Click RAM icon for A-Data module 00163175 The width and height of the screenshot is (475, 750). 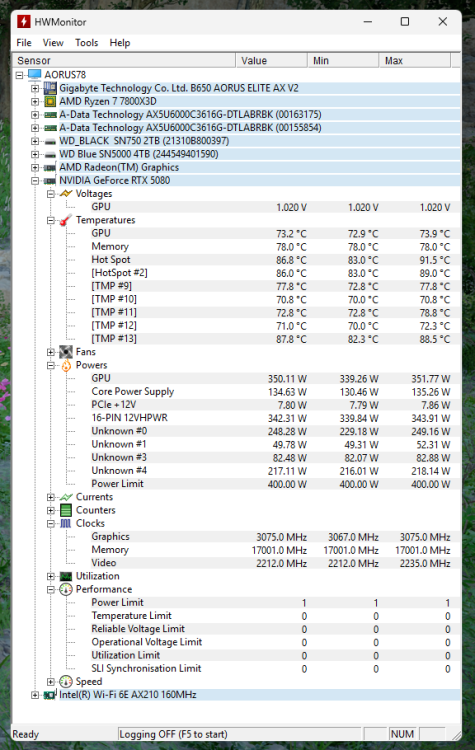[50, 115]
